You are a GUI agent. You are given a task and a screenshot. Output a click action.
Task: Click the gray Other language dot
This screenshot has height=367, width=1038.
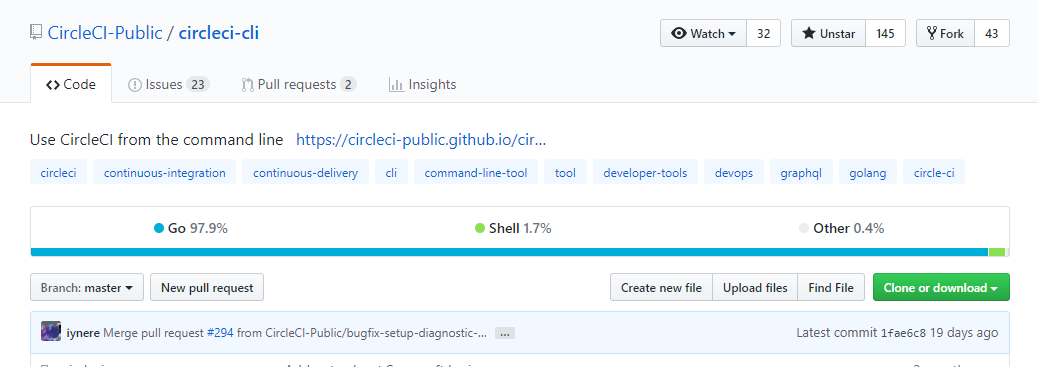point(804,229)
